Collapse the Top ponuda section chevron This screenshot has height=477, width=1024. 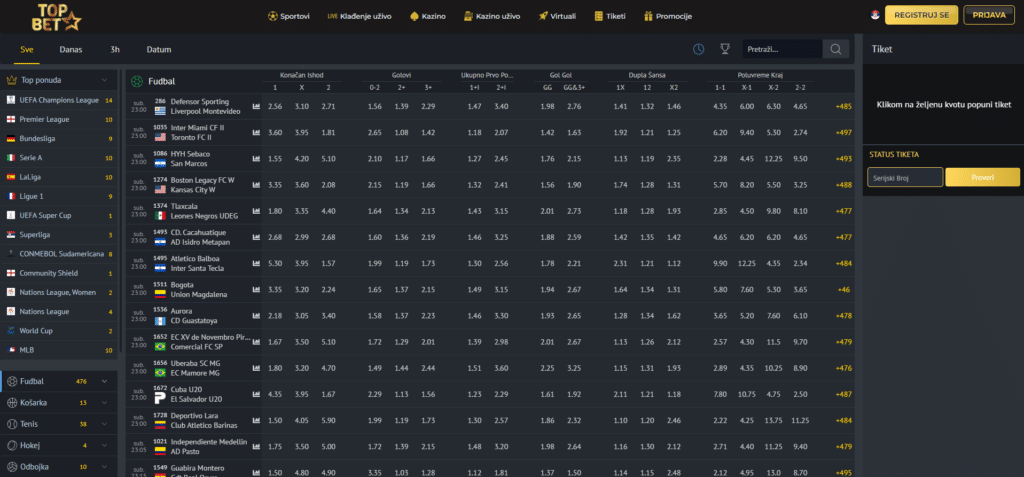tap(104, 80)
